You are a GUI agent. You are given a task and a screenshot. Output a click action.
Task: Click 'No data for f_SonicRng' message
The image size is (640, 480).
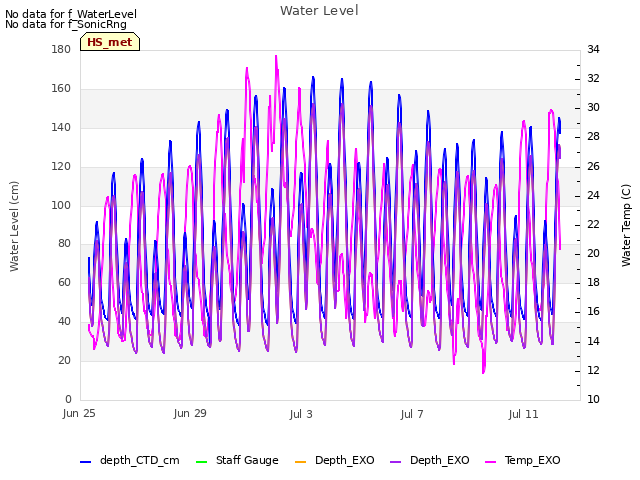66,24
